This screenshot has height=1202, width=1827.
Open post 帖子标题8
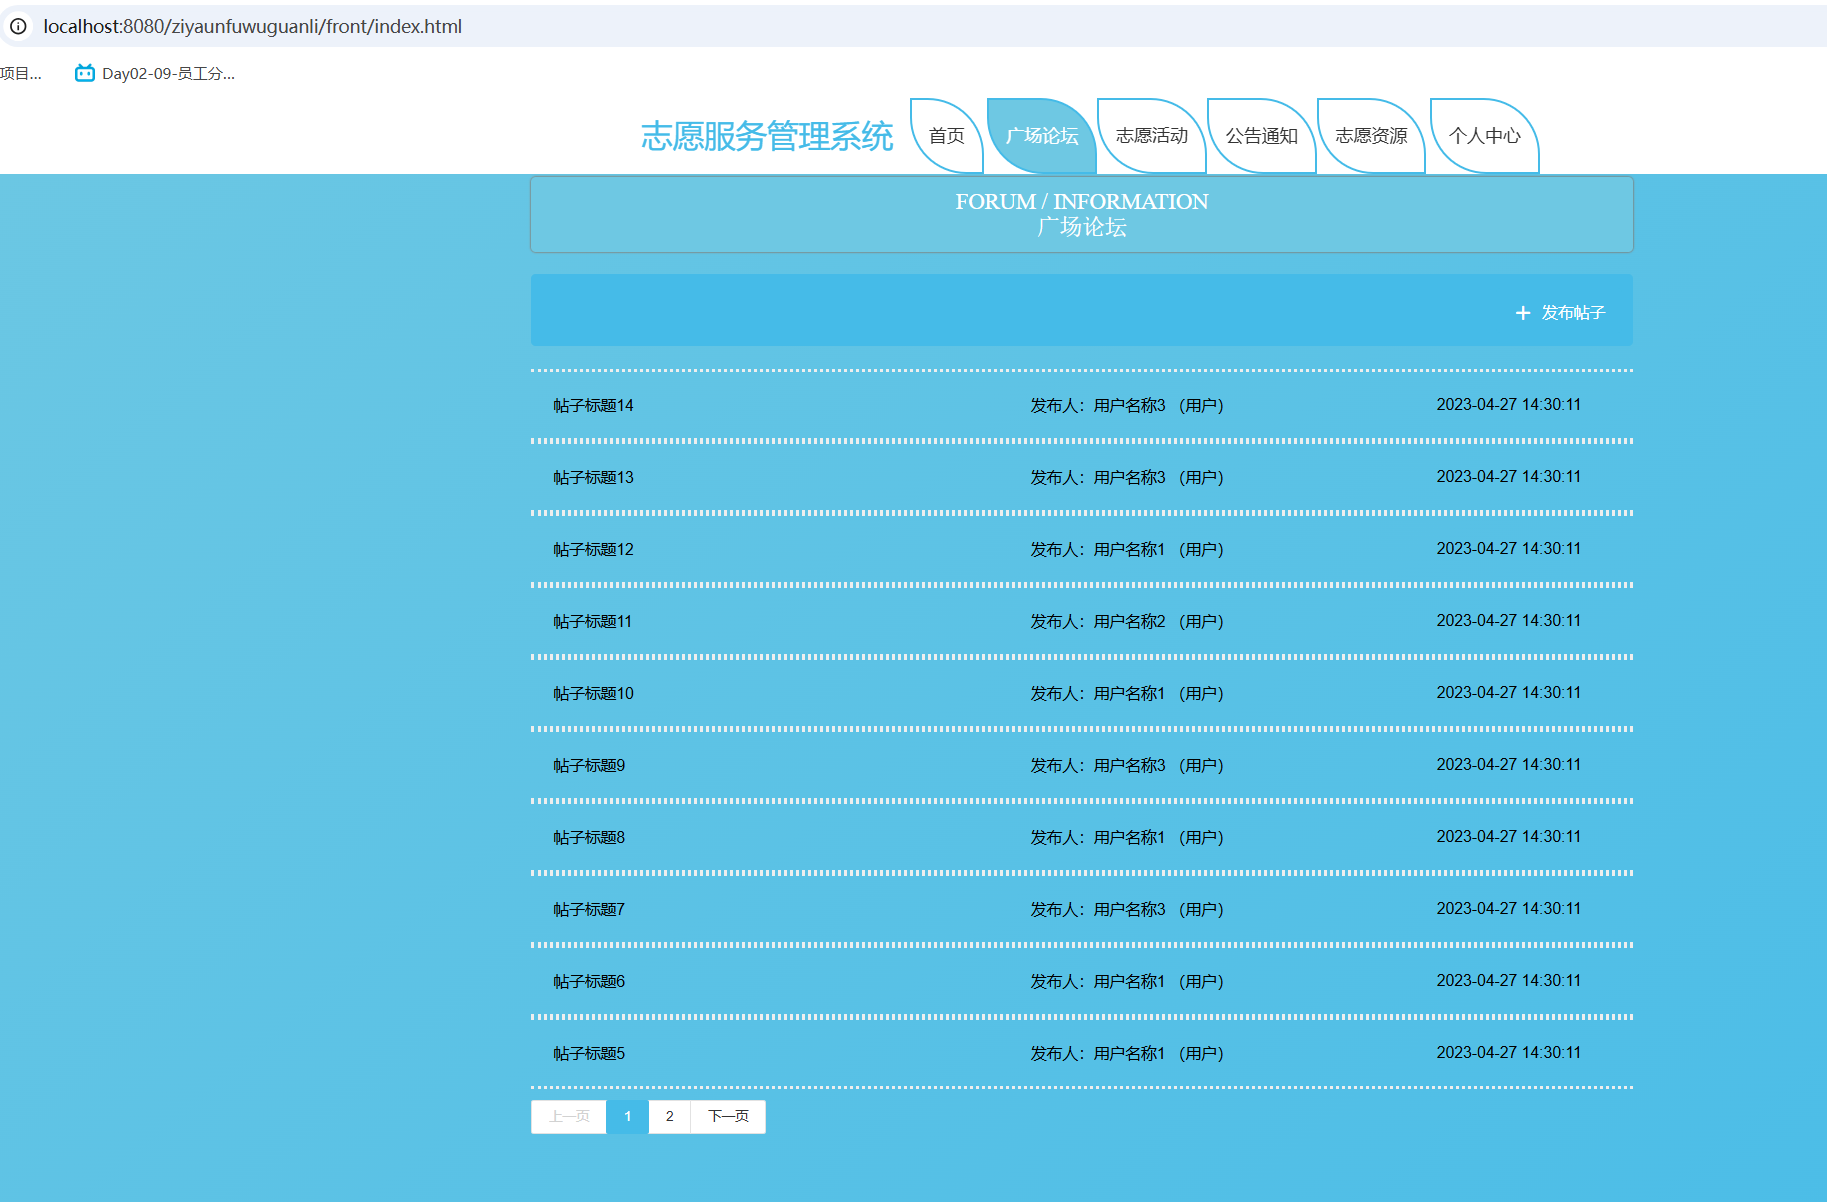(589, 838)
